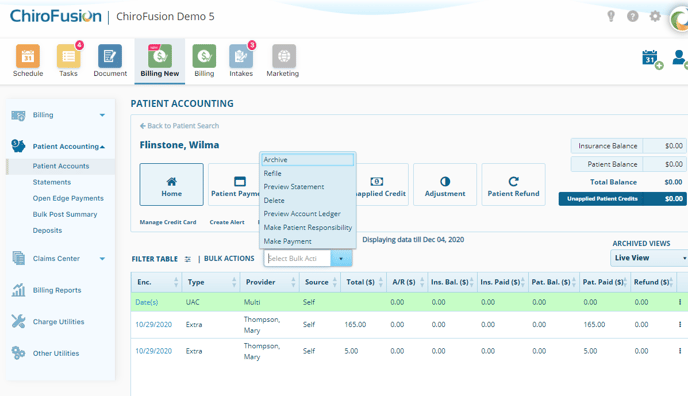688x396 pixels.
Task: Open the Marketing globe icon
Action: (x=283, y=56)
